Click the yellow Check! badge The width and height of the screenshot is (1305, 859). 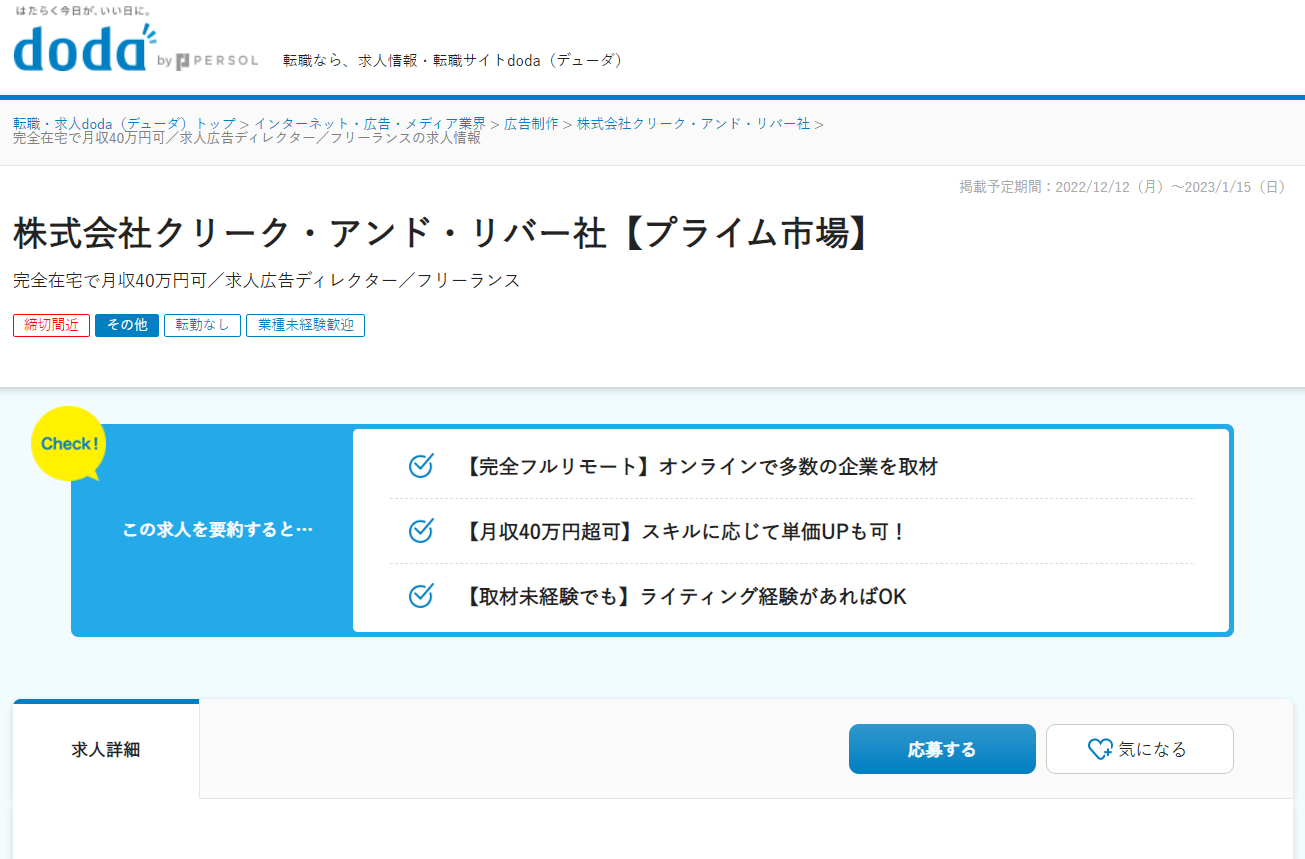(x=69, y=443)
